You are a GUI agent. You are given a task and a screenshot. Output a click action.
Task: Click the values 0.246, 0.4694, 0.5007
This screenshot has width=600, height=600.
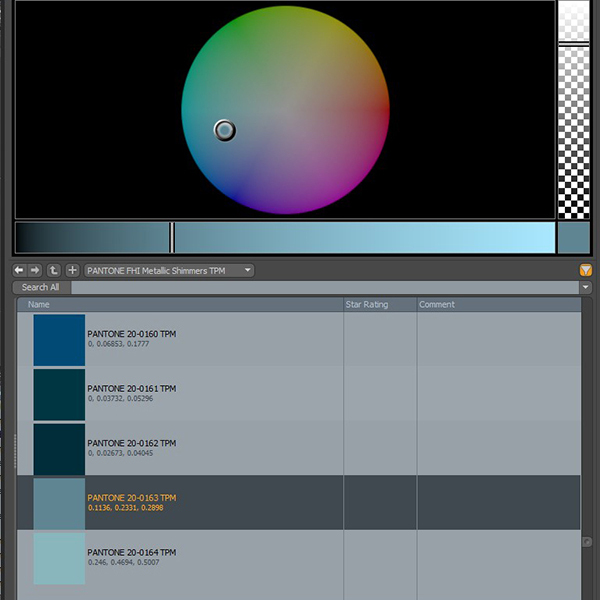coord(123,562)
